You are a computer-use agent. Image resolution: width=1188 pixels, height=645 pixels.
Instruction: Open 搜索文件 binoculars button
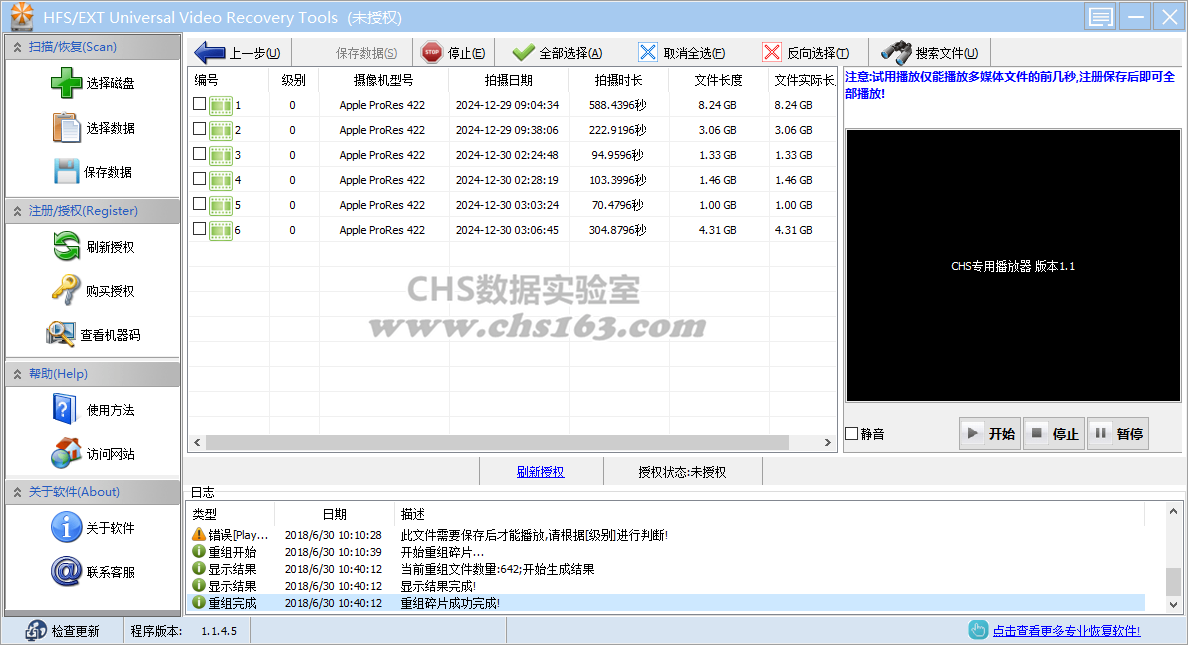pyautogui.click(x=929, y=53)
